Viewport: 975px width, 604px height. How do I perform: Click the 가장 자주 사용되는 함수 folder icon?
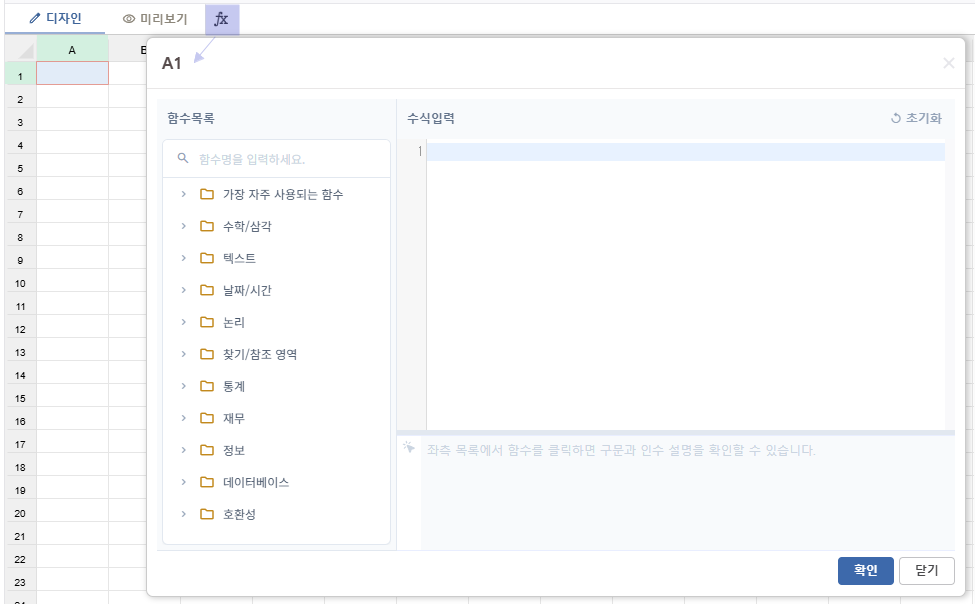[x=207, y=194]
